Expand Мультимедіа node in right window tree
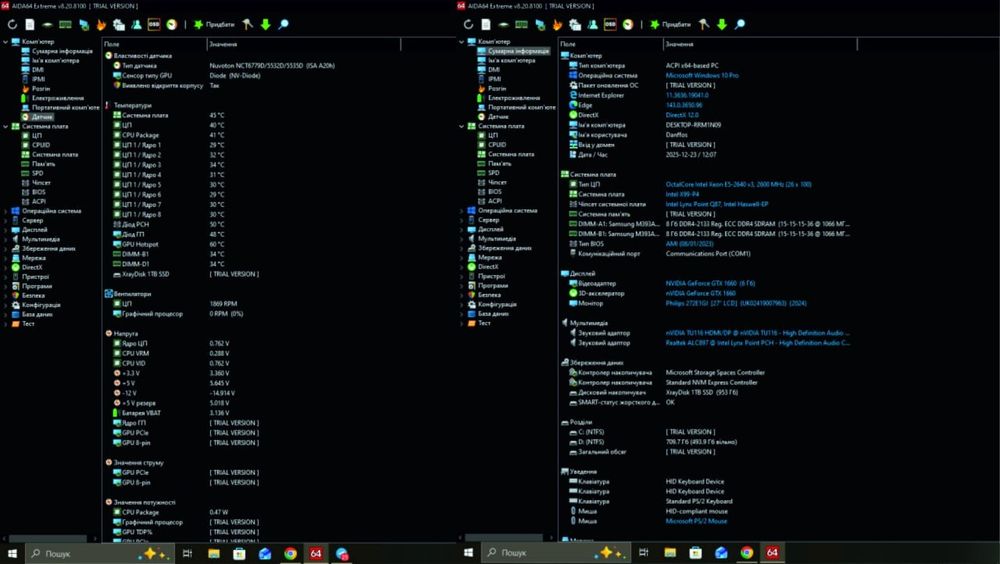The height and width of the screenshot is (564, 1000). [x=462, y=239]
